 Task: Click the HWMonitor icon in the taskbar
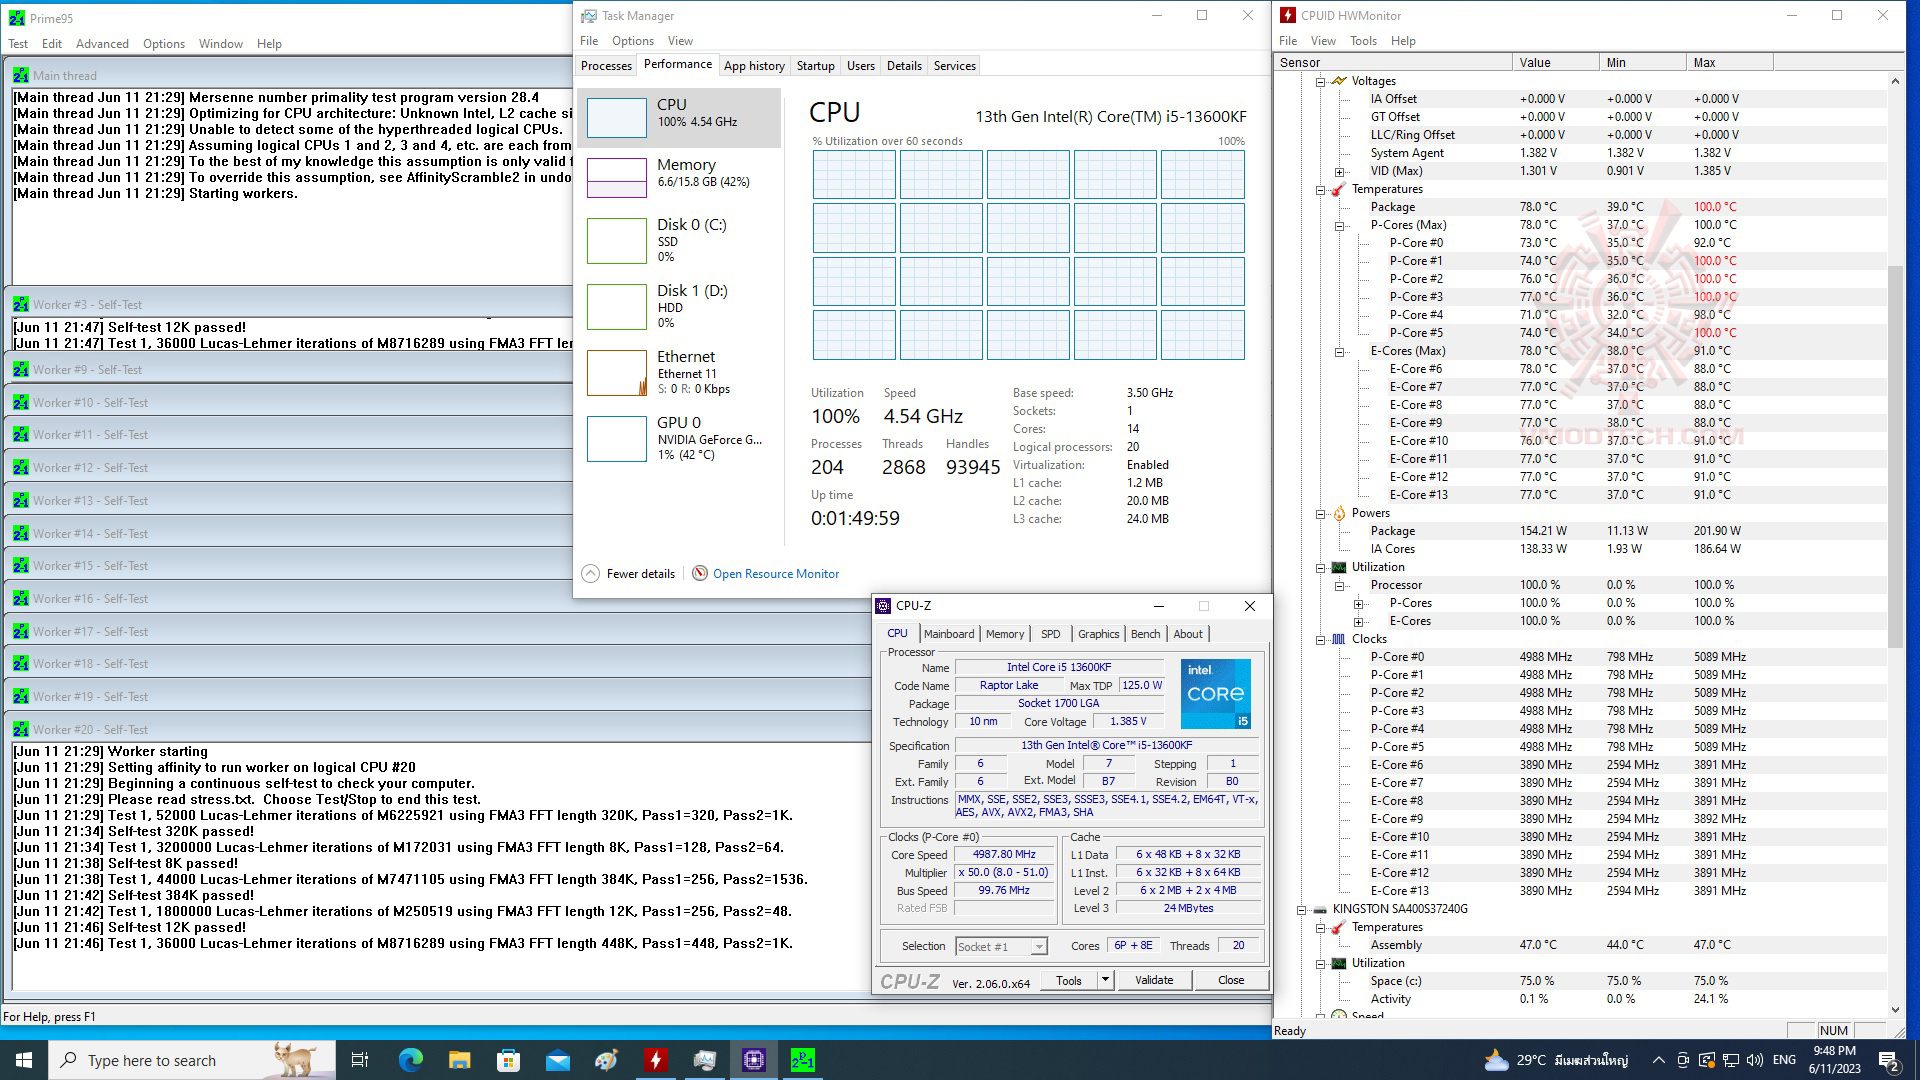tap(656, 1060)
